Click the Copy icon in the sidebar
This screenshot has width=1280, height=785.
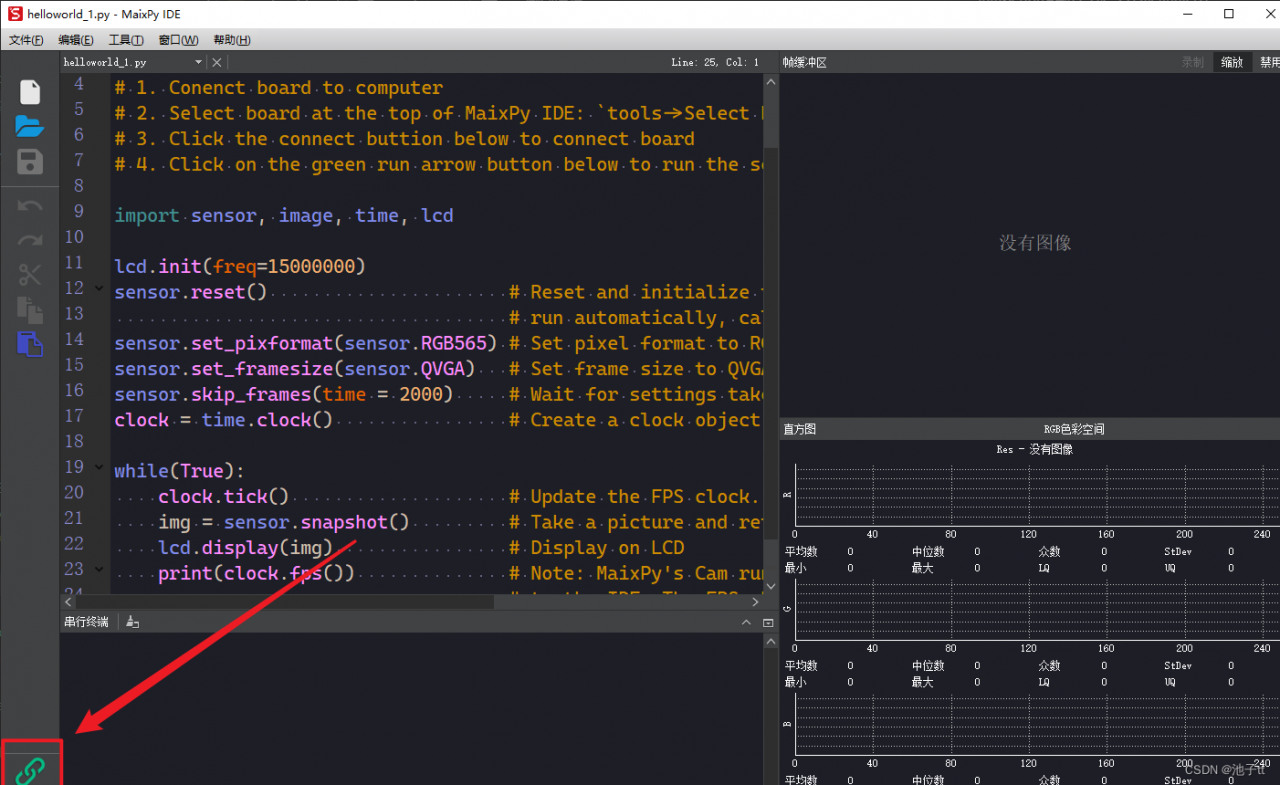(30, 309)
